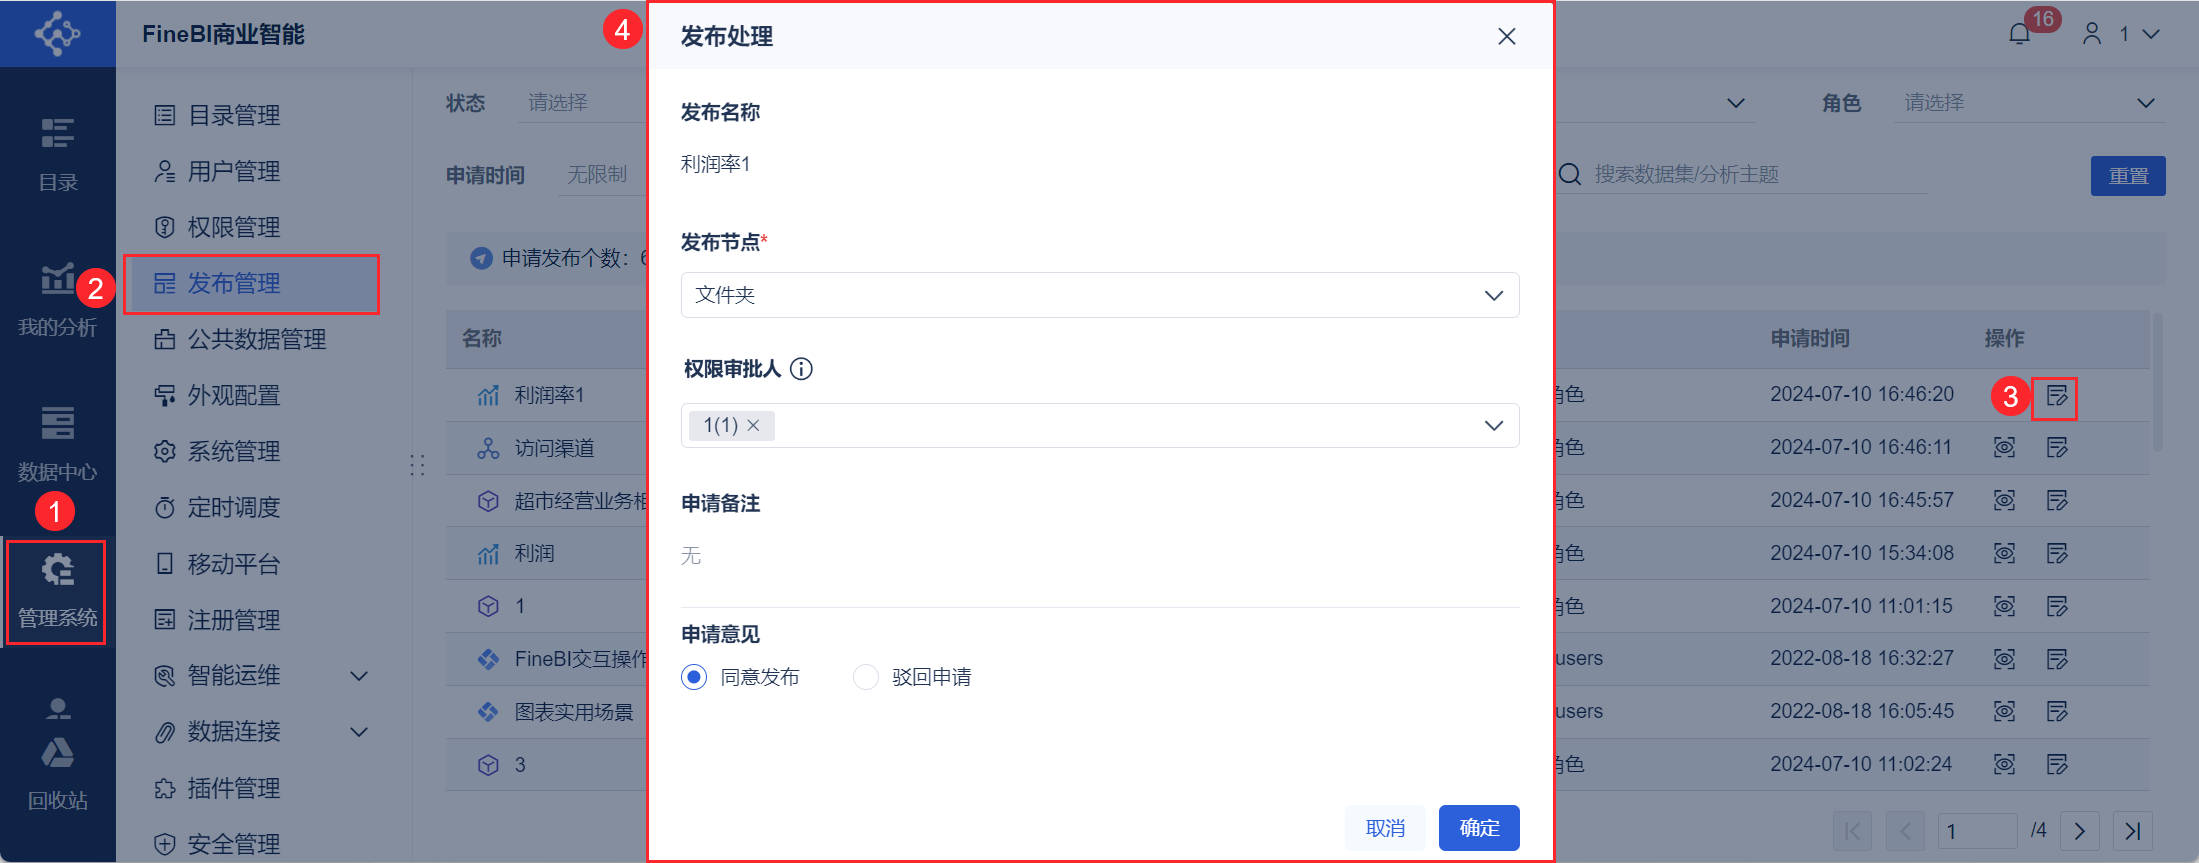Remove the 1(1) approver tag
The image size is (2199, 863).
pos(754,426)
